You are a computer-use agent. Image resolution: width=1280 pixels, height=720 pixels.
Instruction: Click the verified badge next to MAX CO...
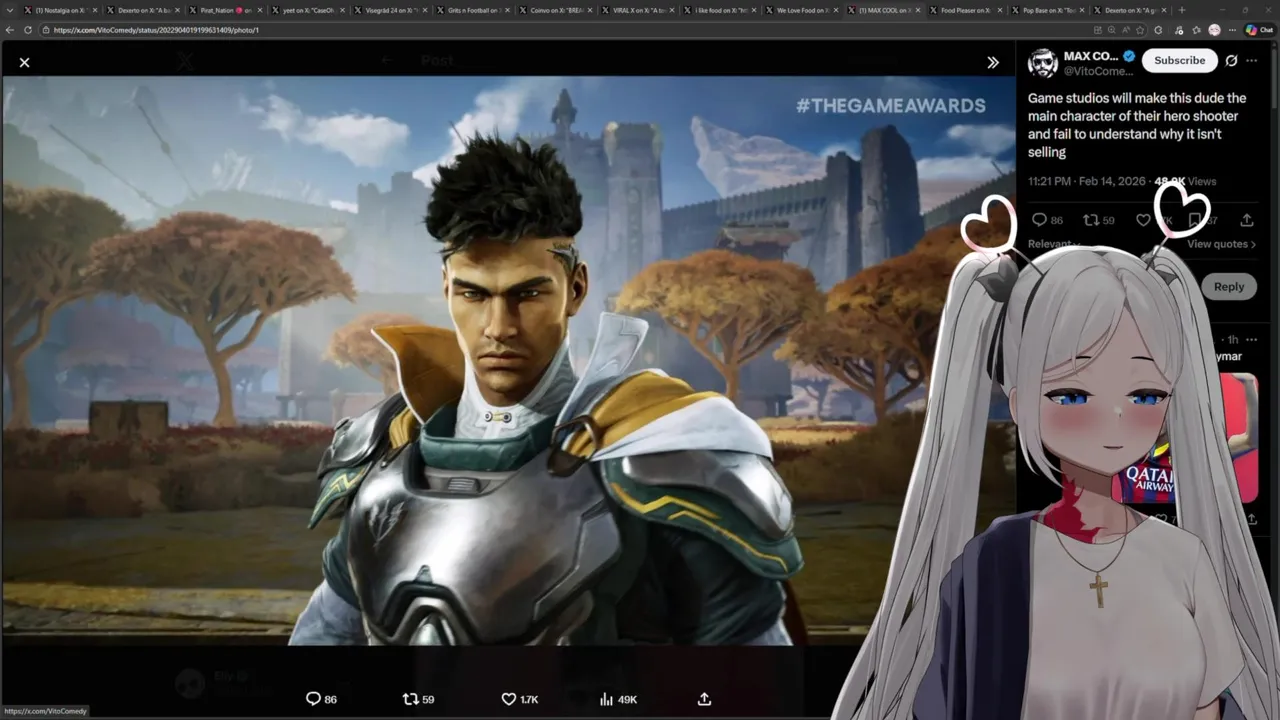point(1129,56)
